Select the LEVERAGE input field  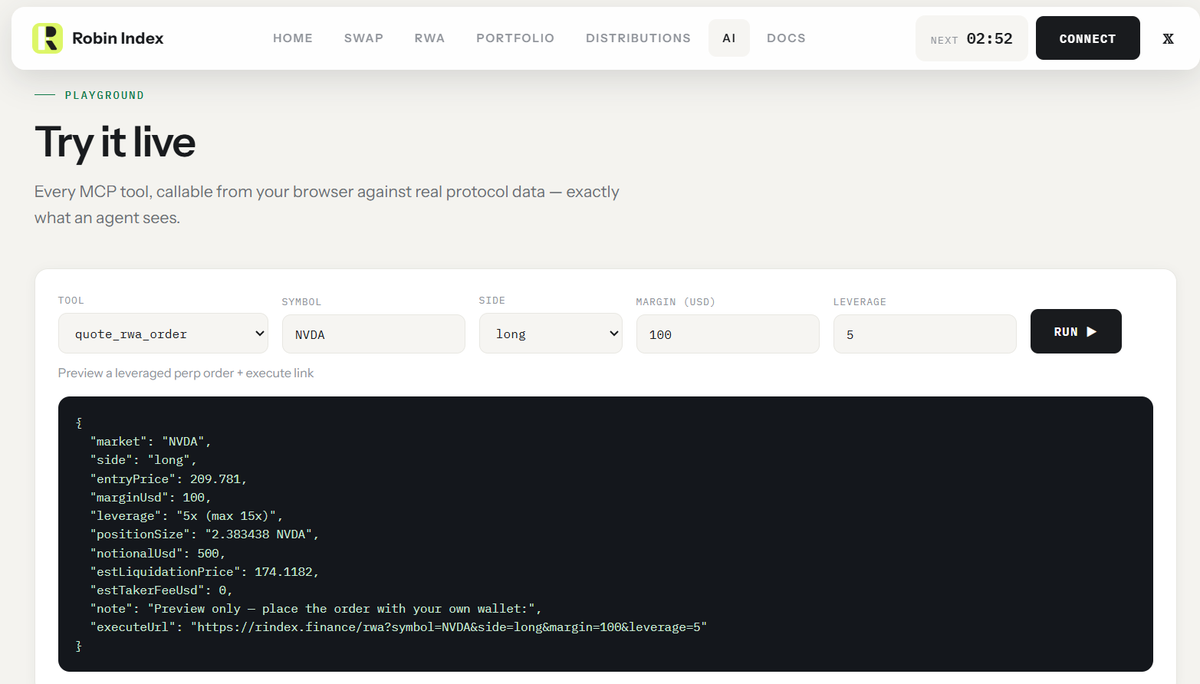tap(924, 334)
